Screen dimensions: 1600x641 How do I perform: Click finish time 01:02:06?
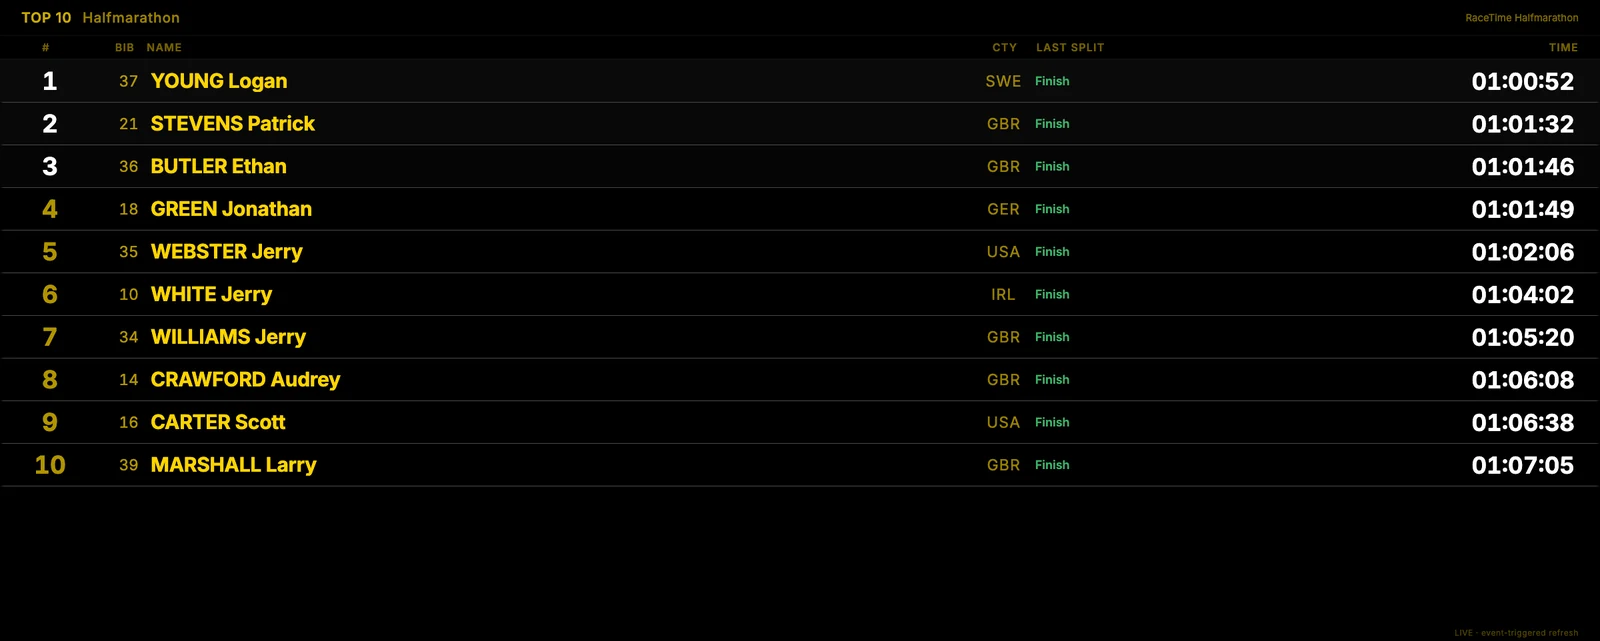coord(1523,252)
